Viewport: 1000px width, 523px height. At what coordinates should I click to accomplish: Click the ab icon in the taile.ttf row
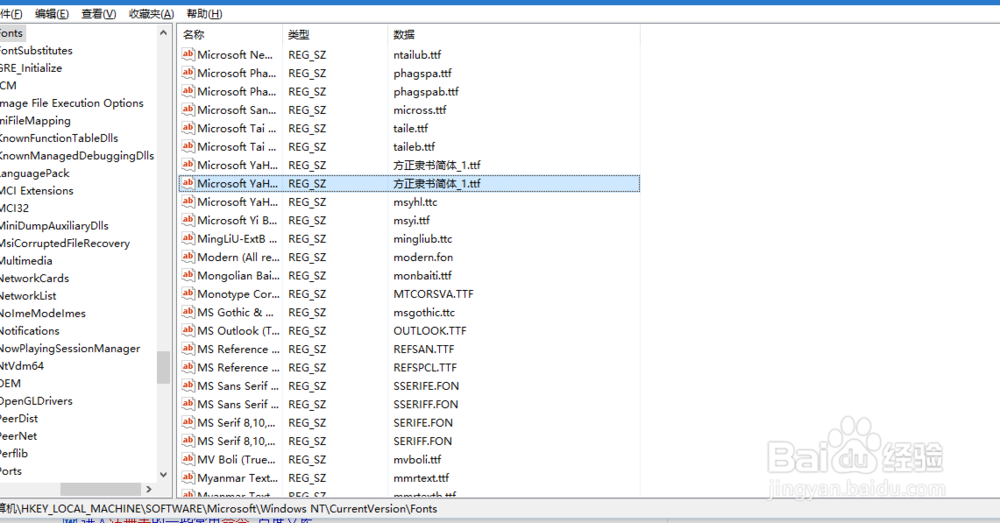pyautogui.click(x=188, y=128)
